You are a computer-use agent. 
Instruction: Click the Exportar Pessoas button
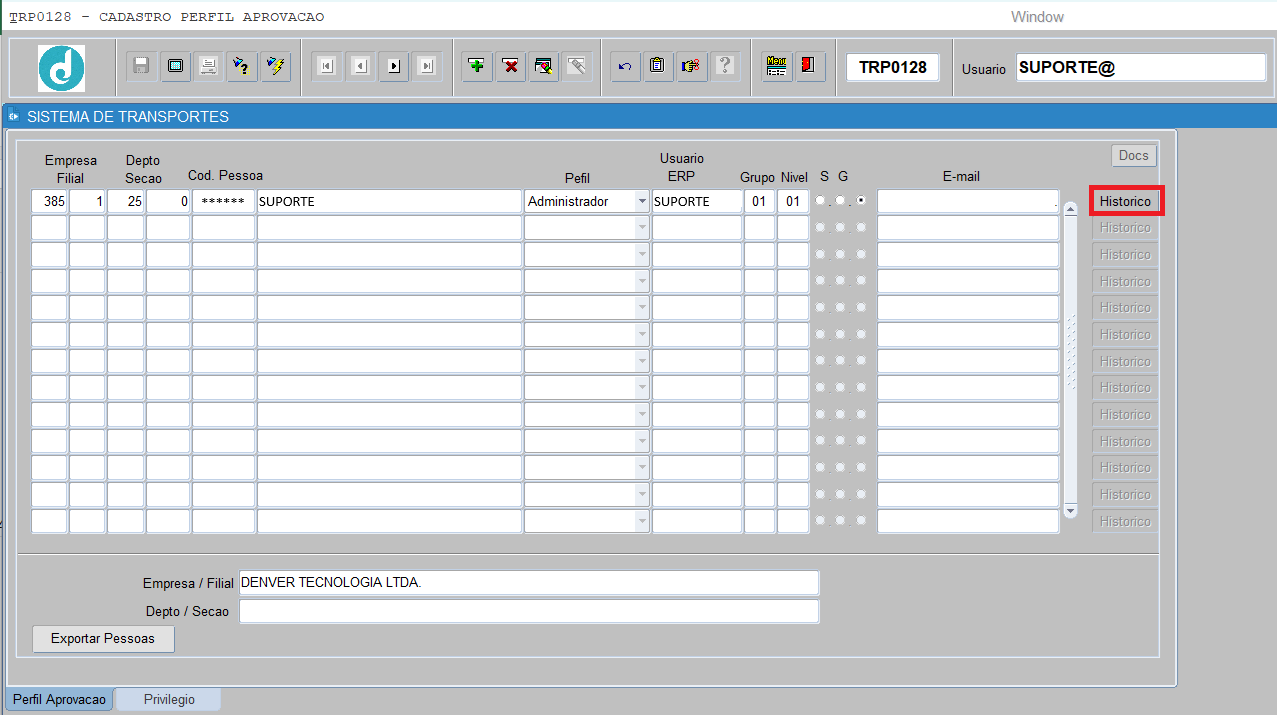[103, 638]
